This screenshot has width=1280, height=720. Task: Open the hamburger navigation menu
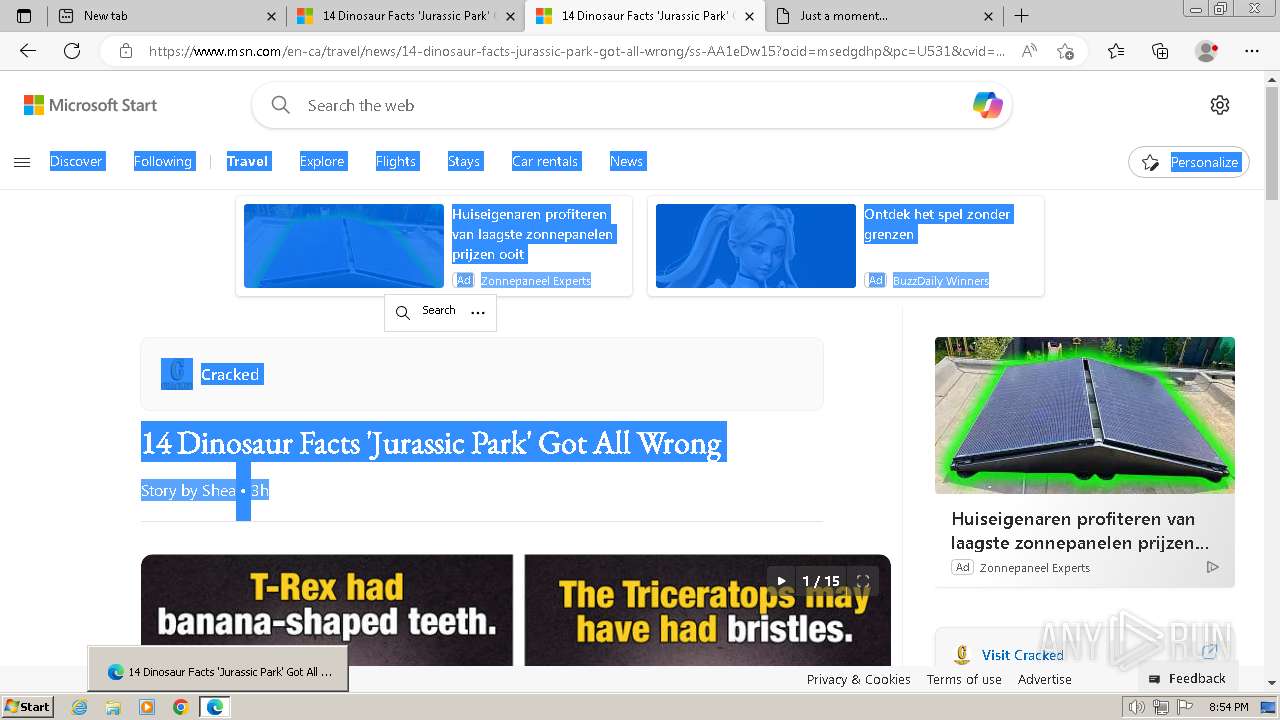click(22, 162)
